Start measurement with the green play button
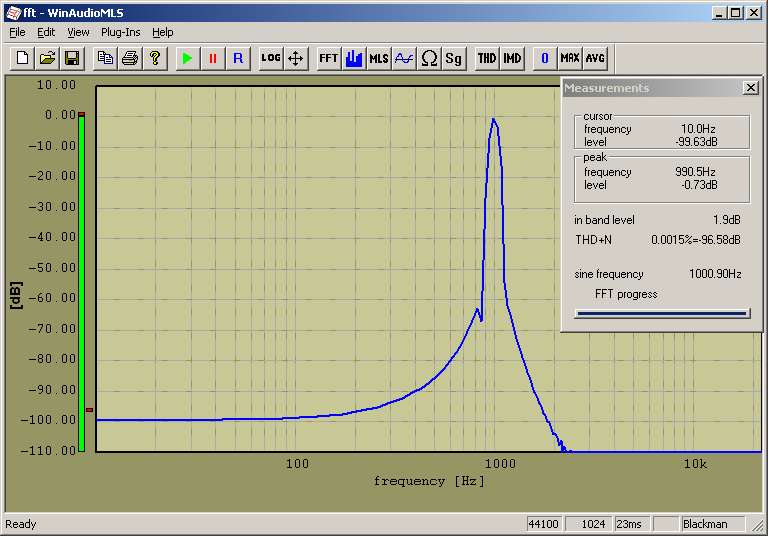This screenshot has height=536, width=768. (187, 58)
